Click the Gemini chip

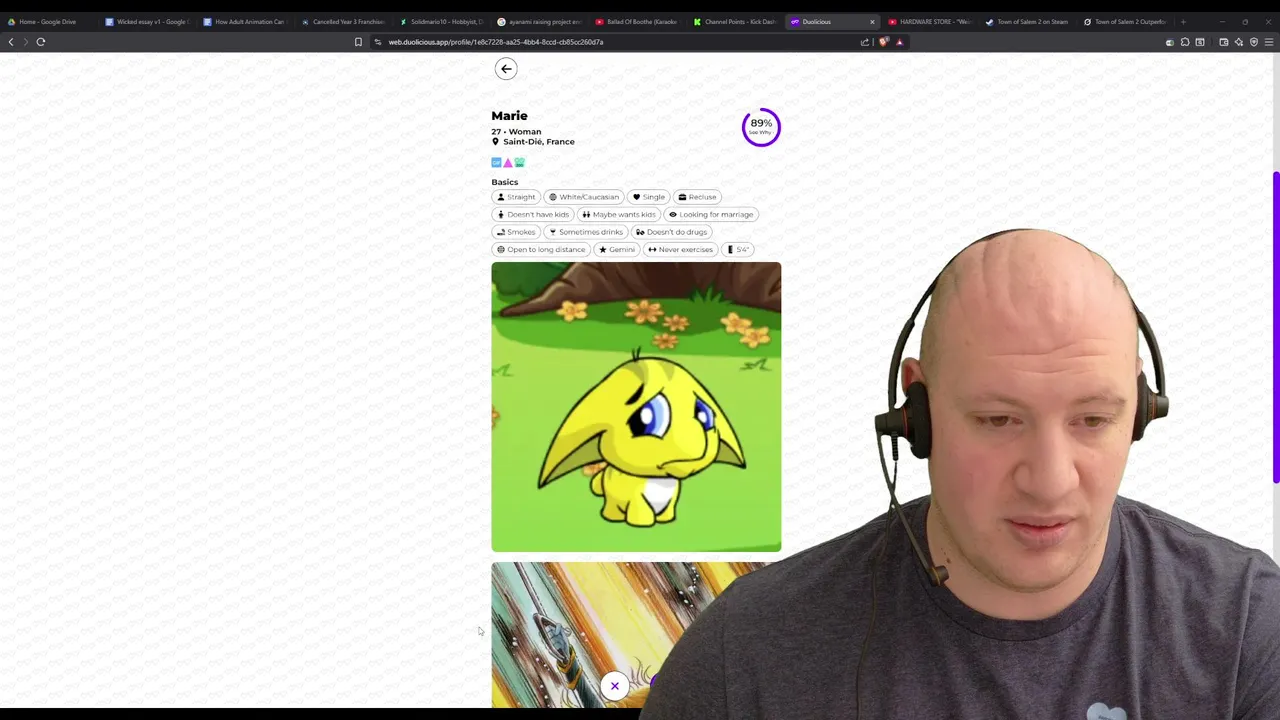click(x=617, y=249)
